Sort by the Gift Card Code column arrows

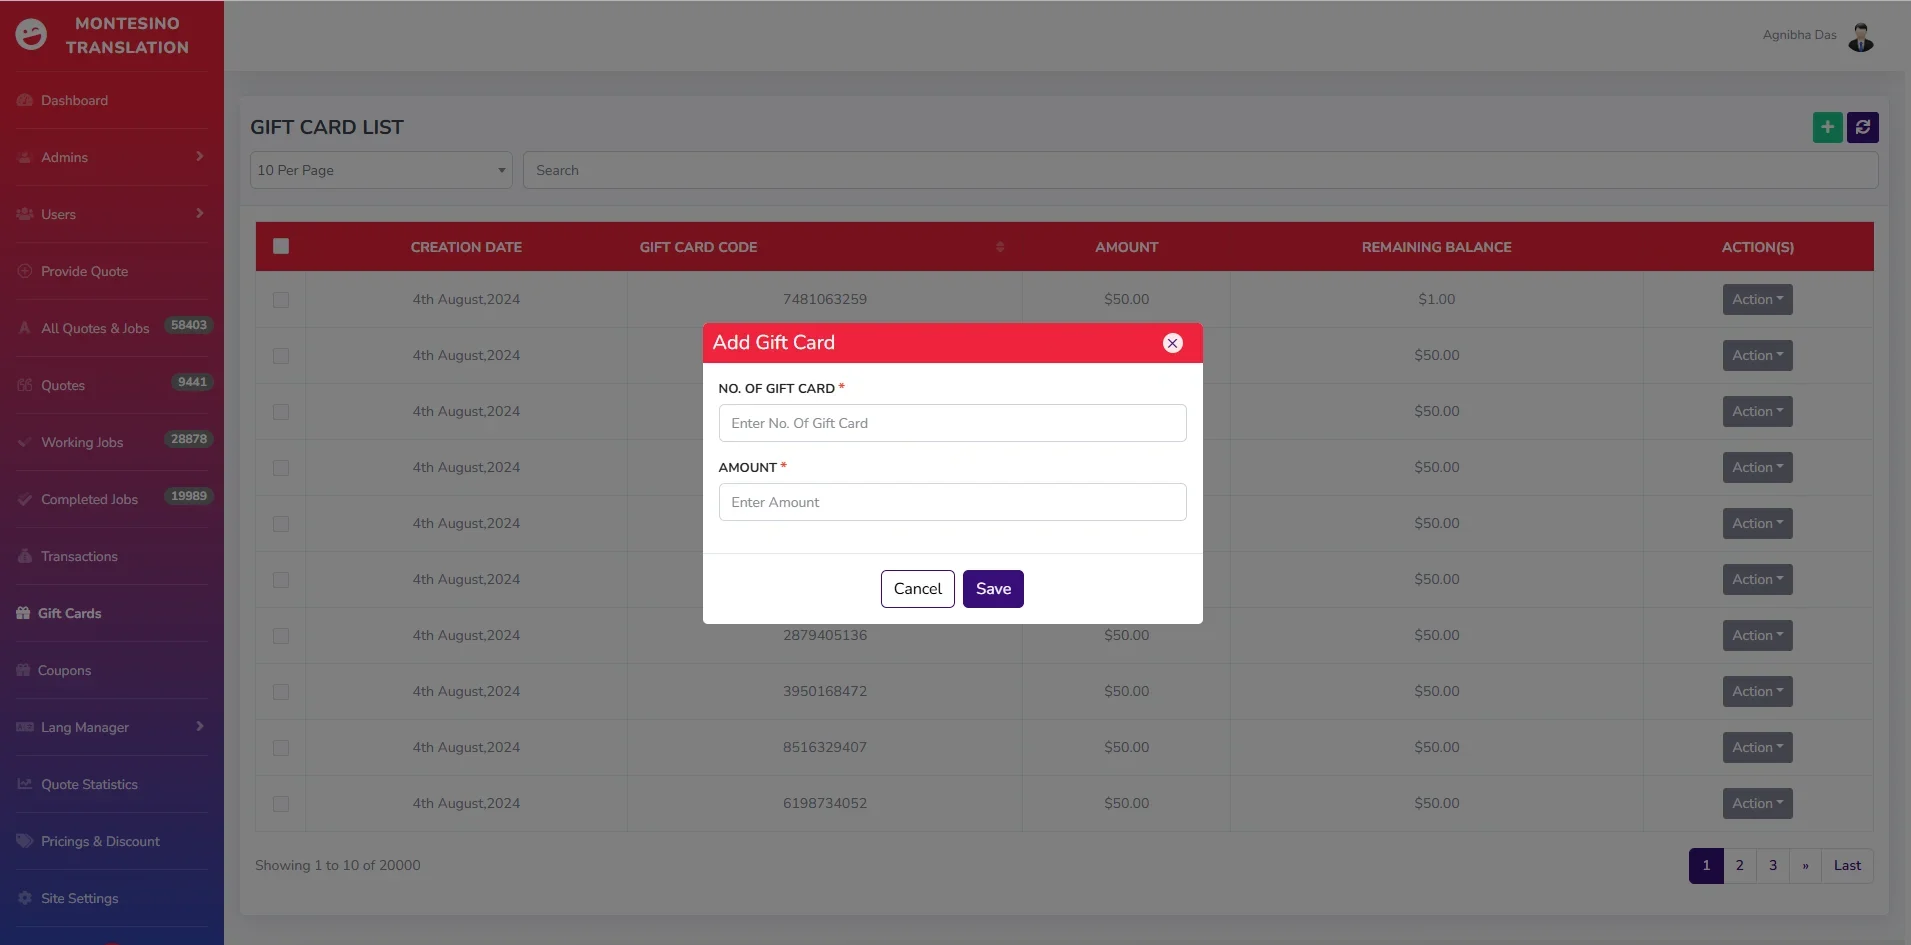click(999, 247)
